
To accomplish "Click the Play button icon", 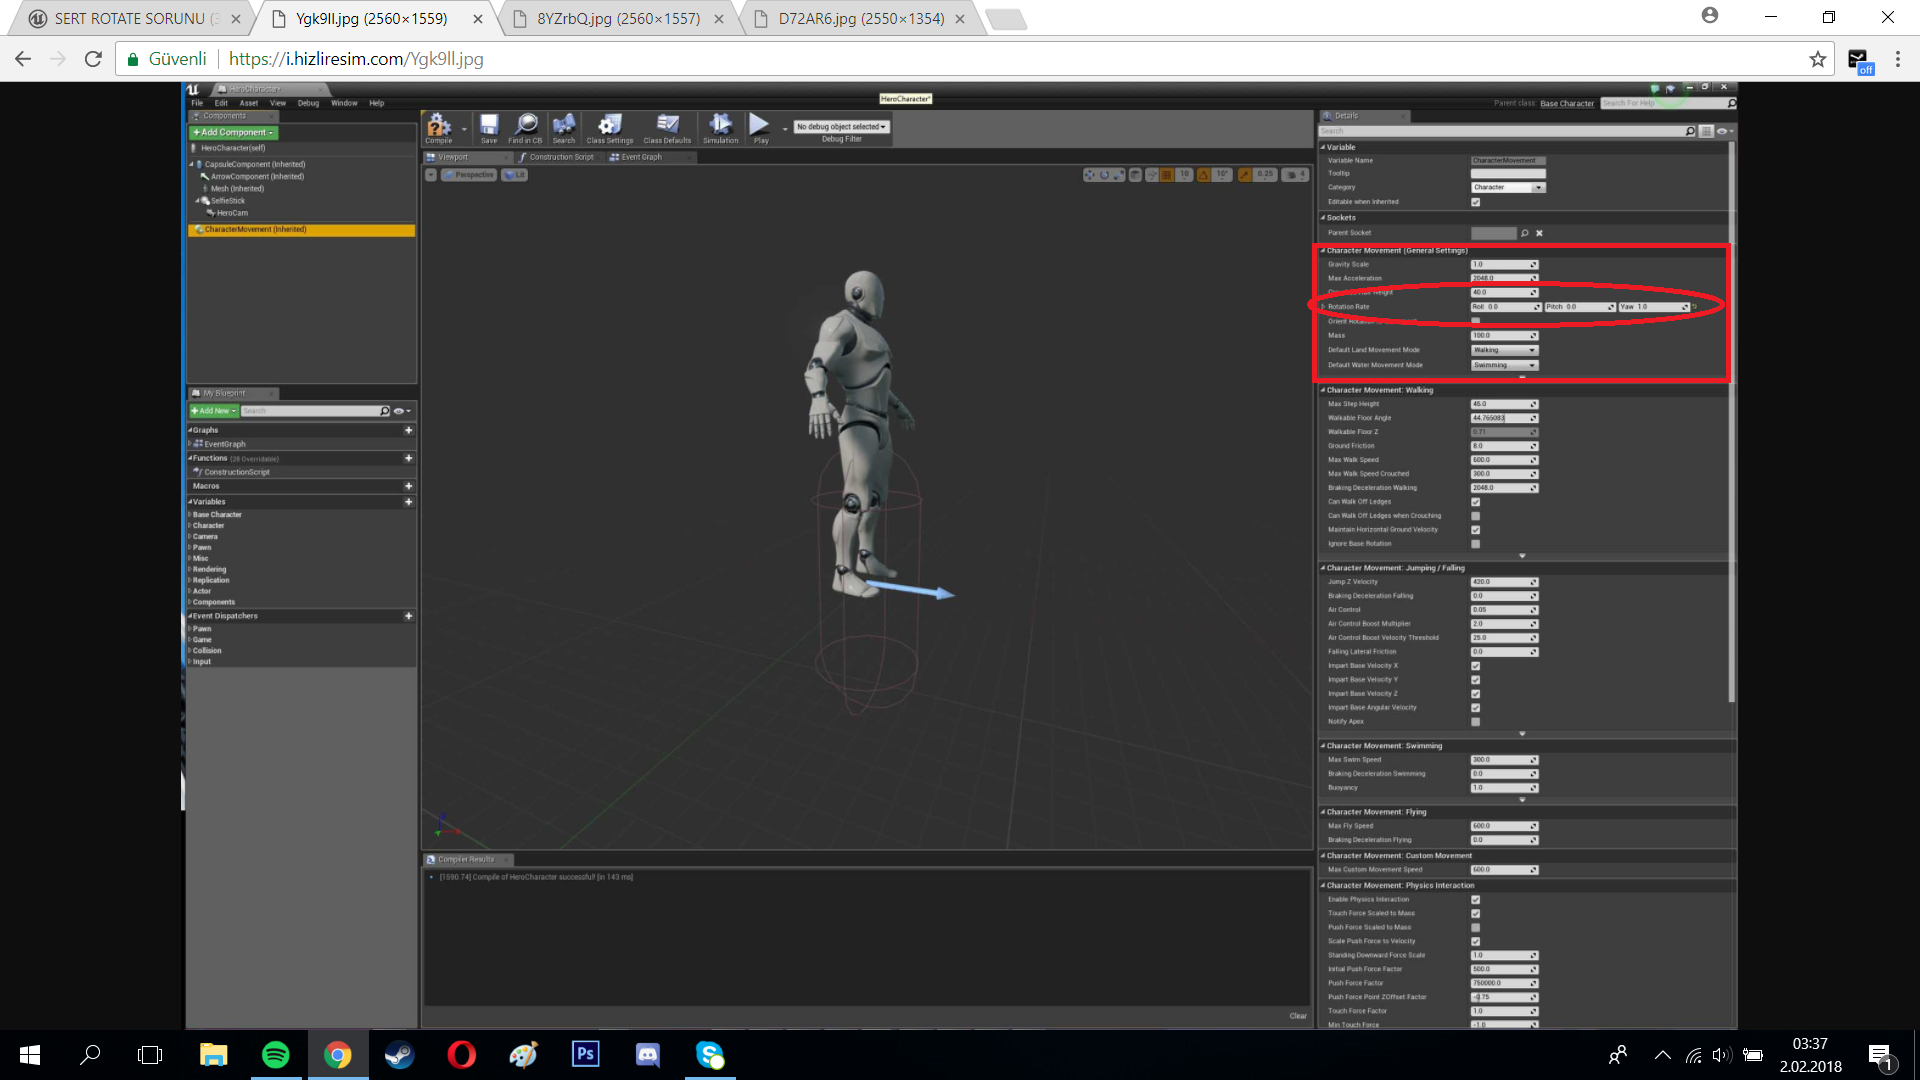I will pyautogui.click(x=760, y=127).
